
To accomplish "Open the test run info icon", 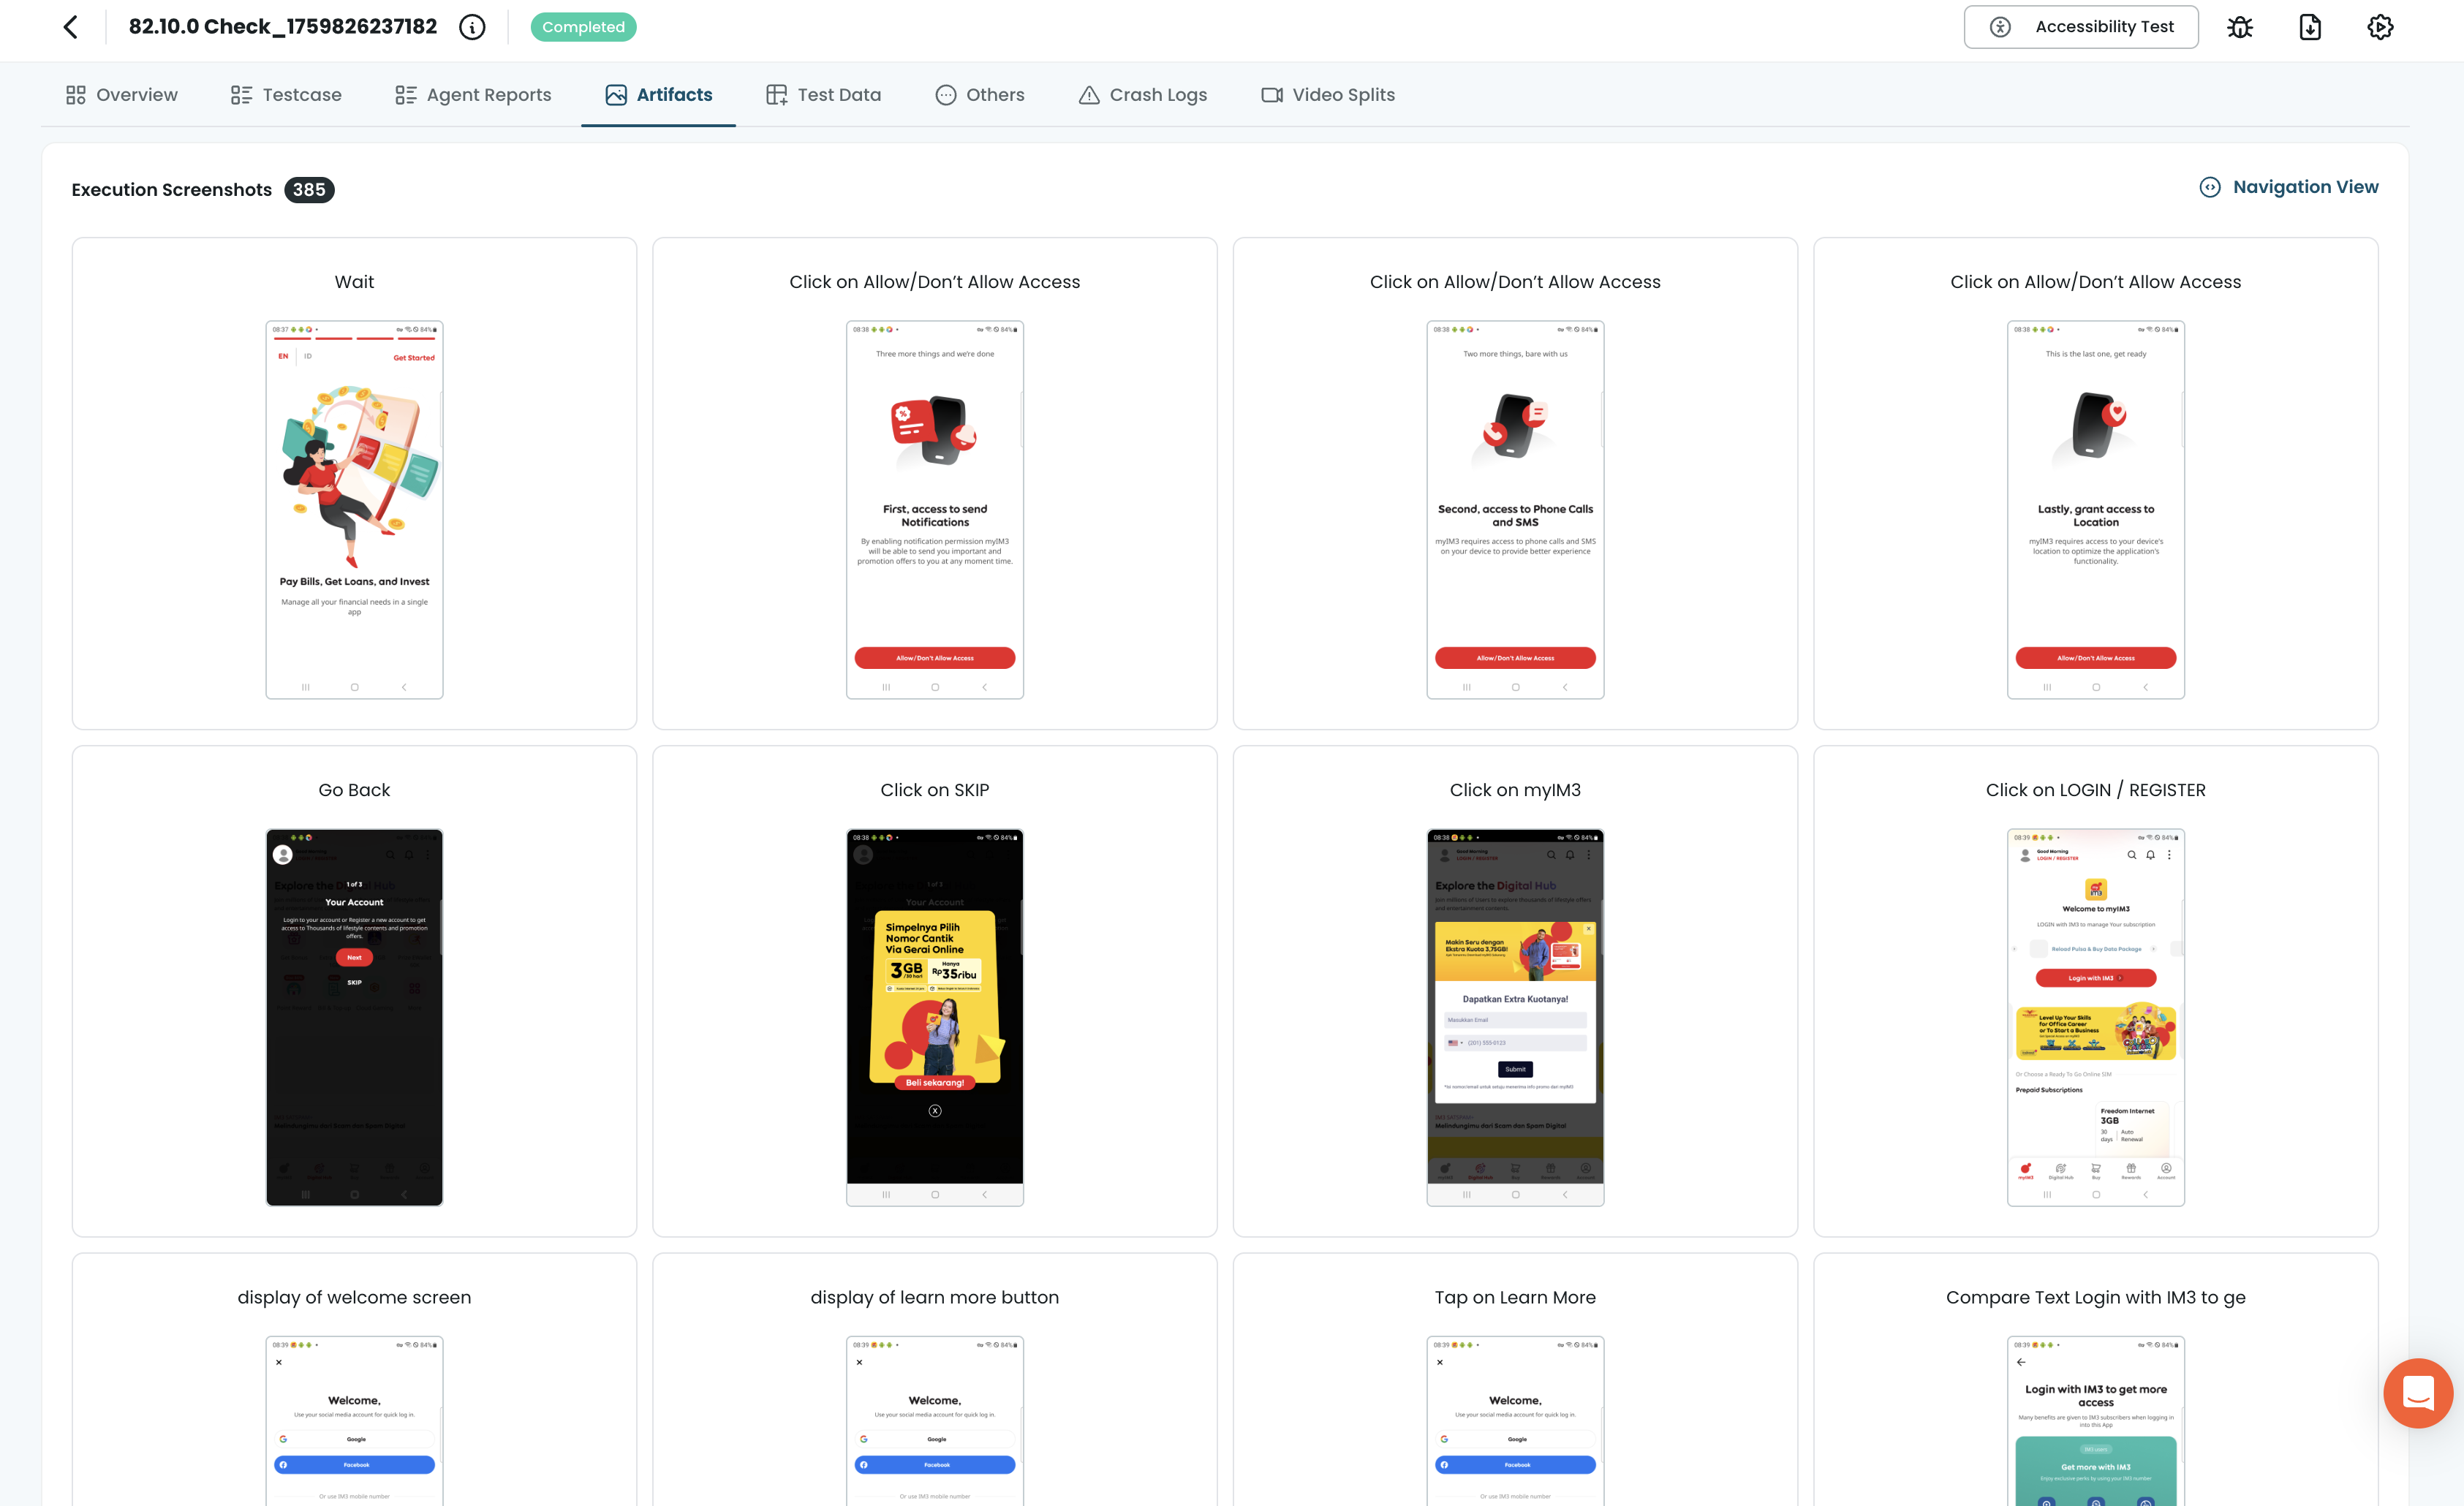I will click(472, 27).
